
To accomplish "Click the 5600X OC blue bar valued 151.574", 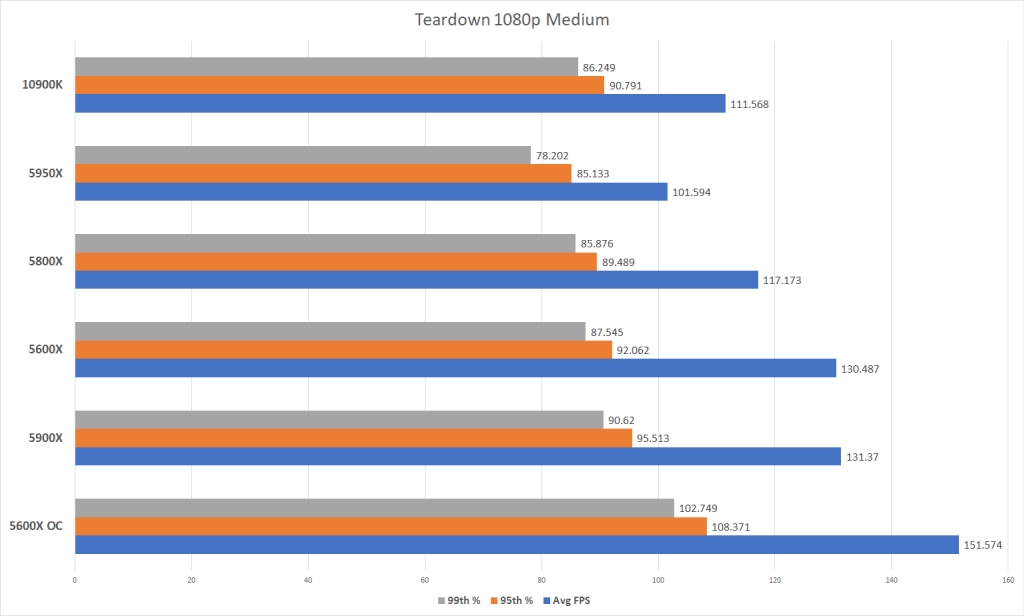I will (517, 545).
